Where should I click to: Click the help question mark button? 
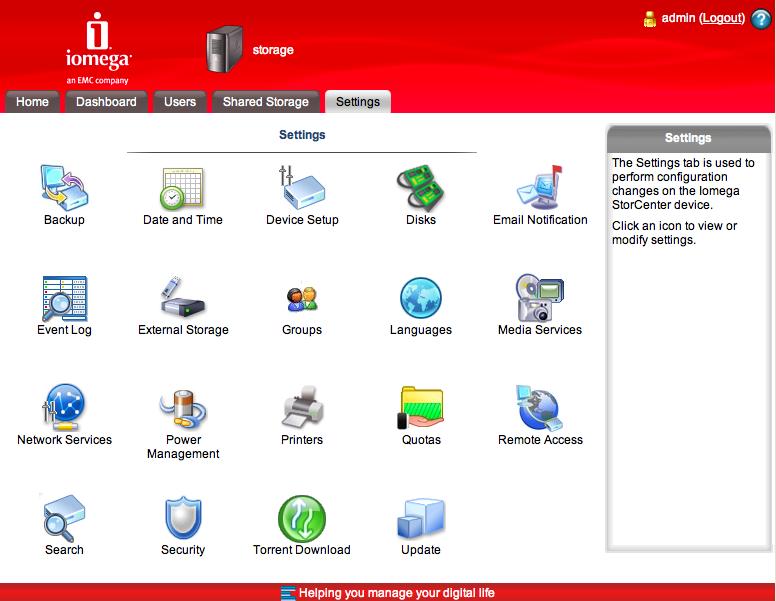[x=760, y=19]
